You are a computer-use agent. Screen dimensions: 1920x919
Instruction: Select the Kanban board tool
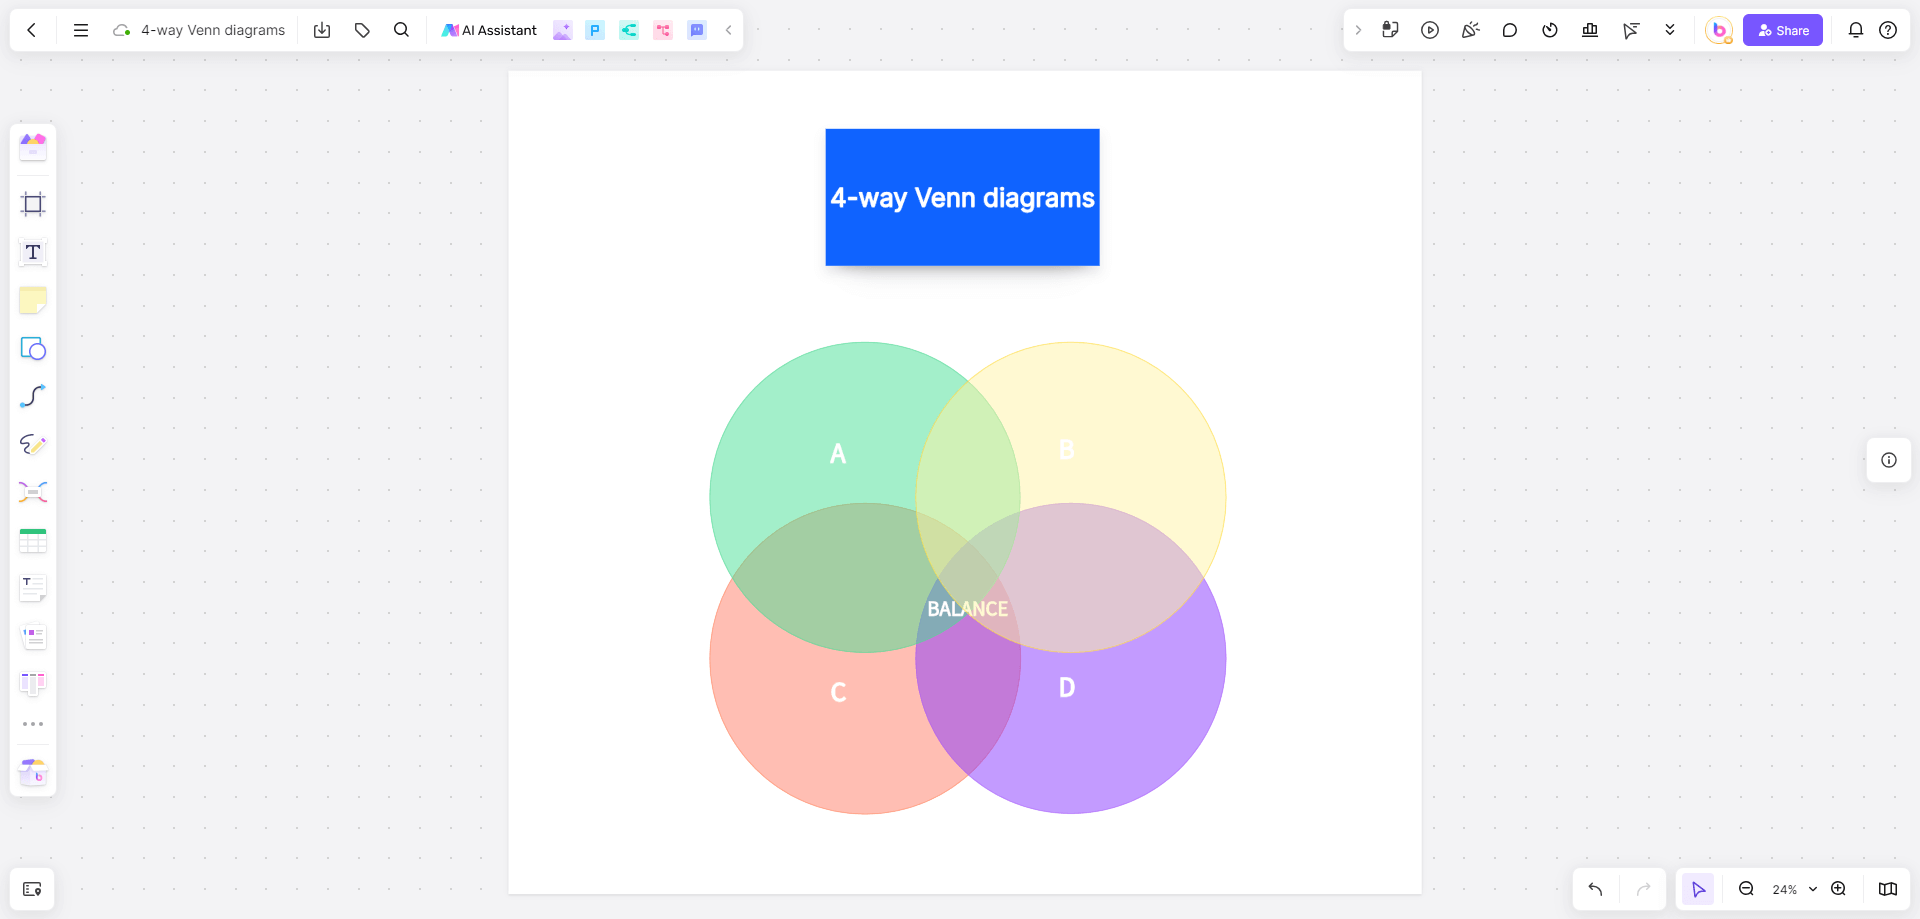(x=33, y=684)
